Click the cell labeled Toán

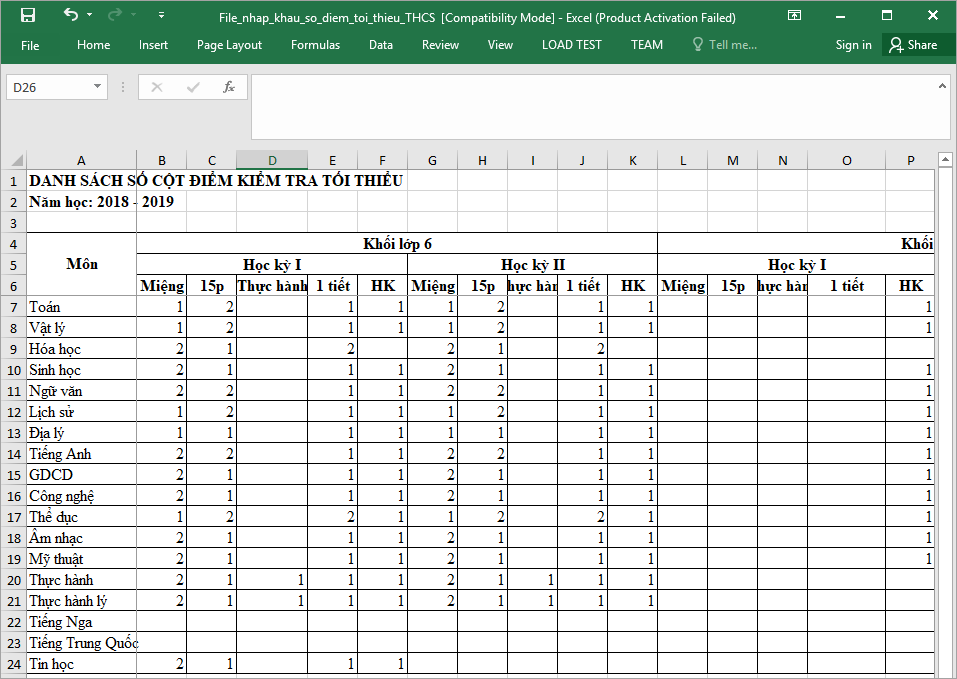point(80,307)
